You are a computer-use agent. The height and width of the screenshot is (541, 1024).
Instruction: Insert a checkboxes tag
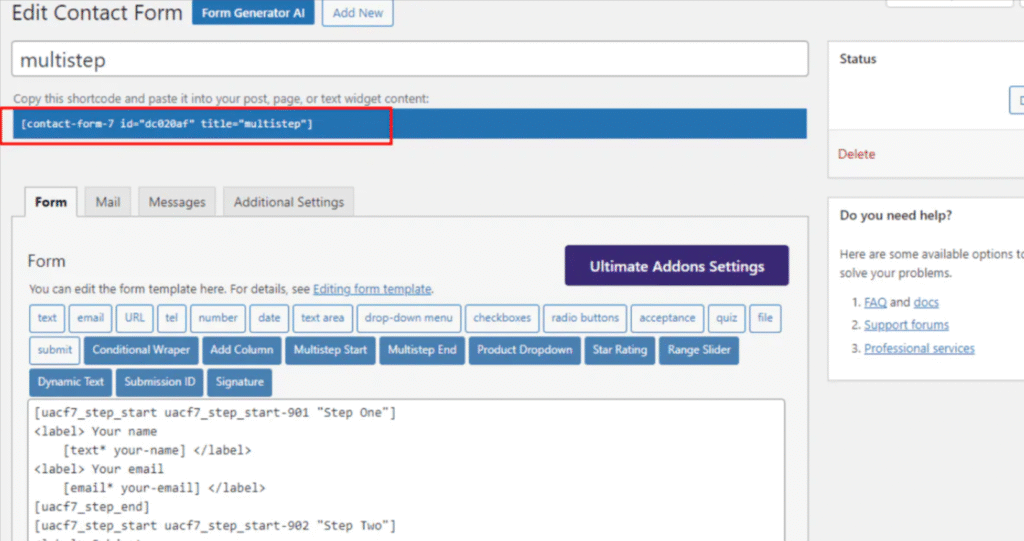(x=502, y=318)
